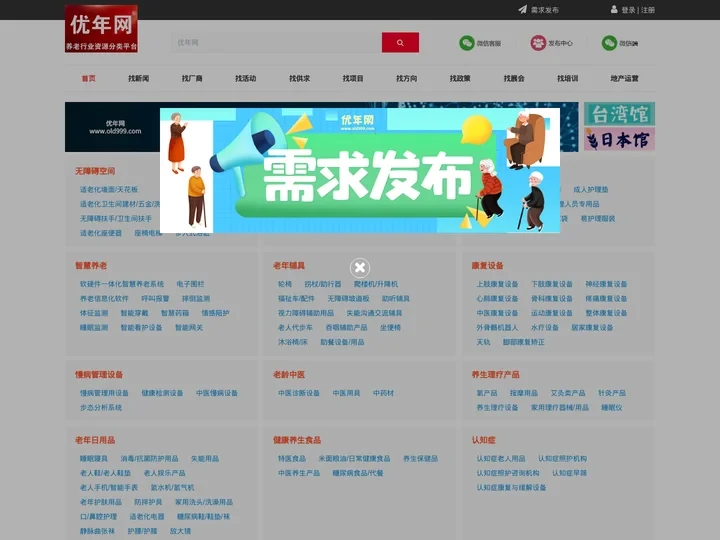Click the 登录 link in the top bar
Viewport: 720px width, 540px height.
click(628, 10)
